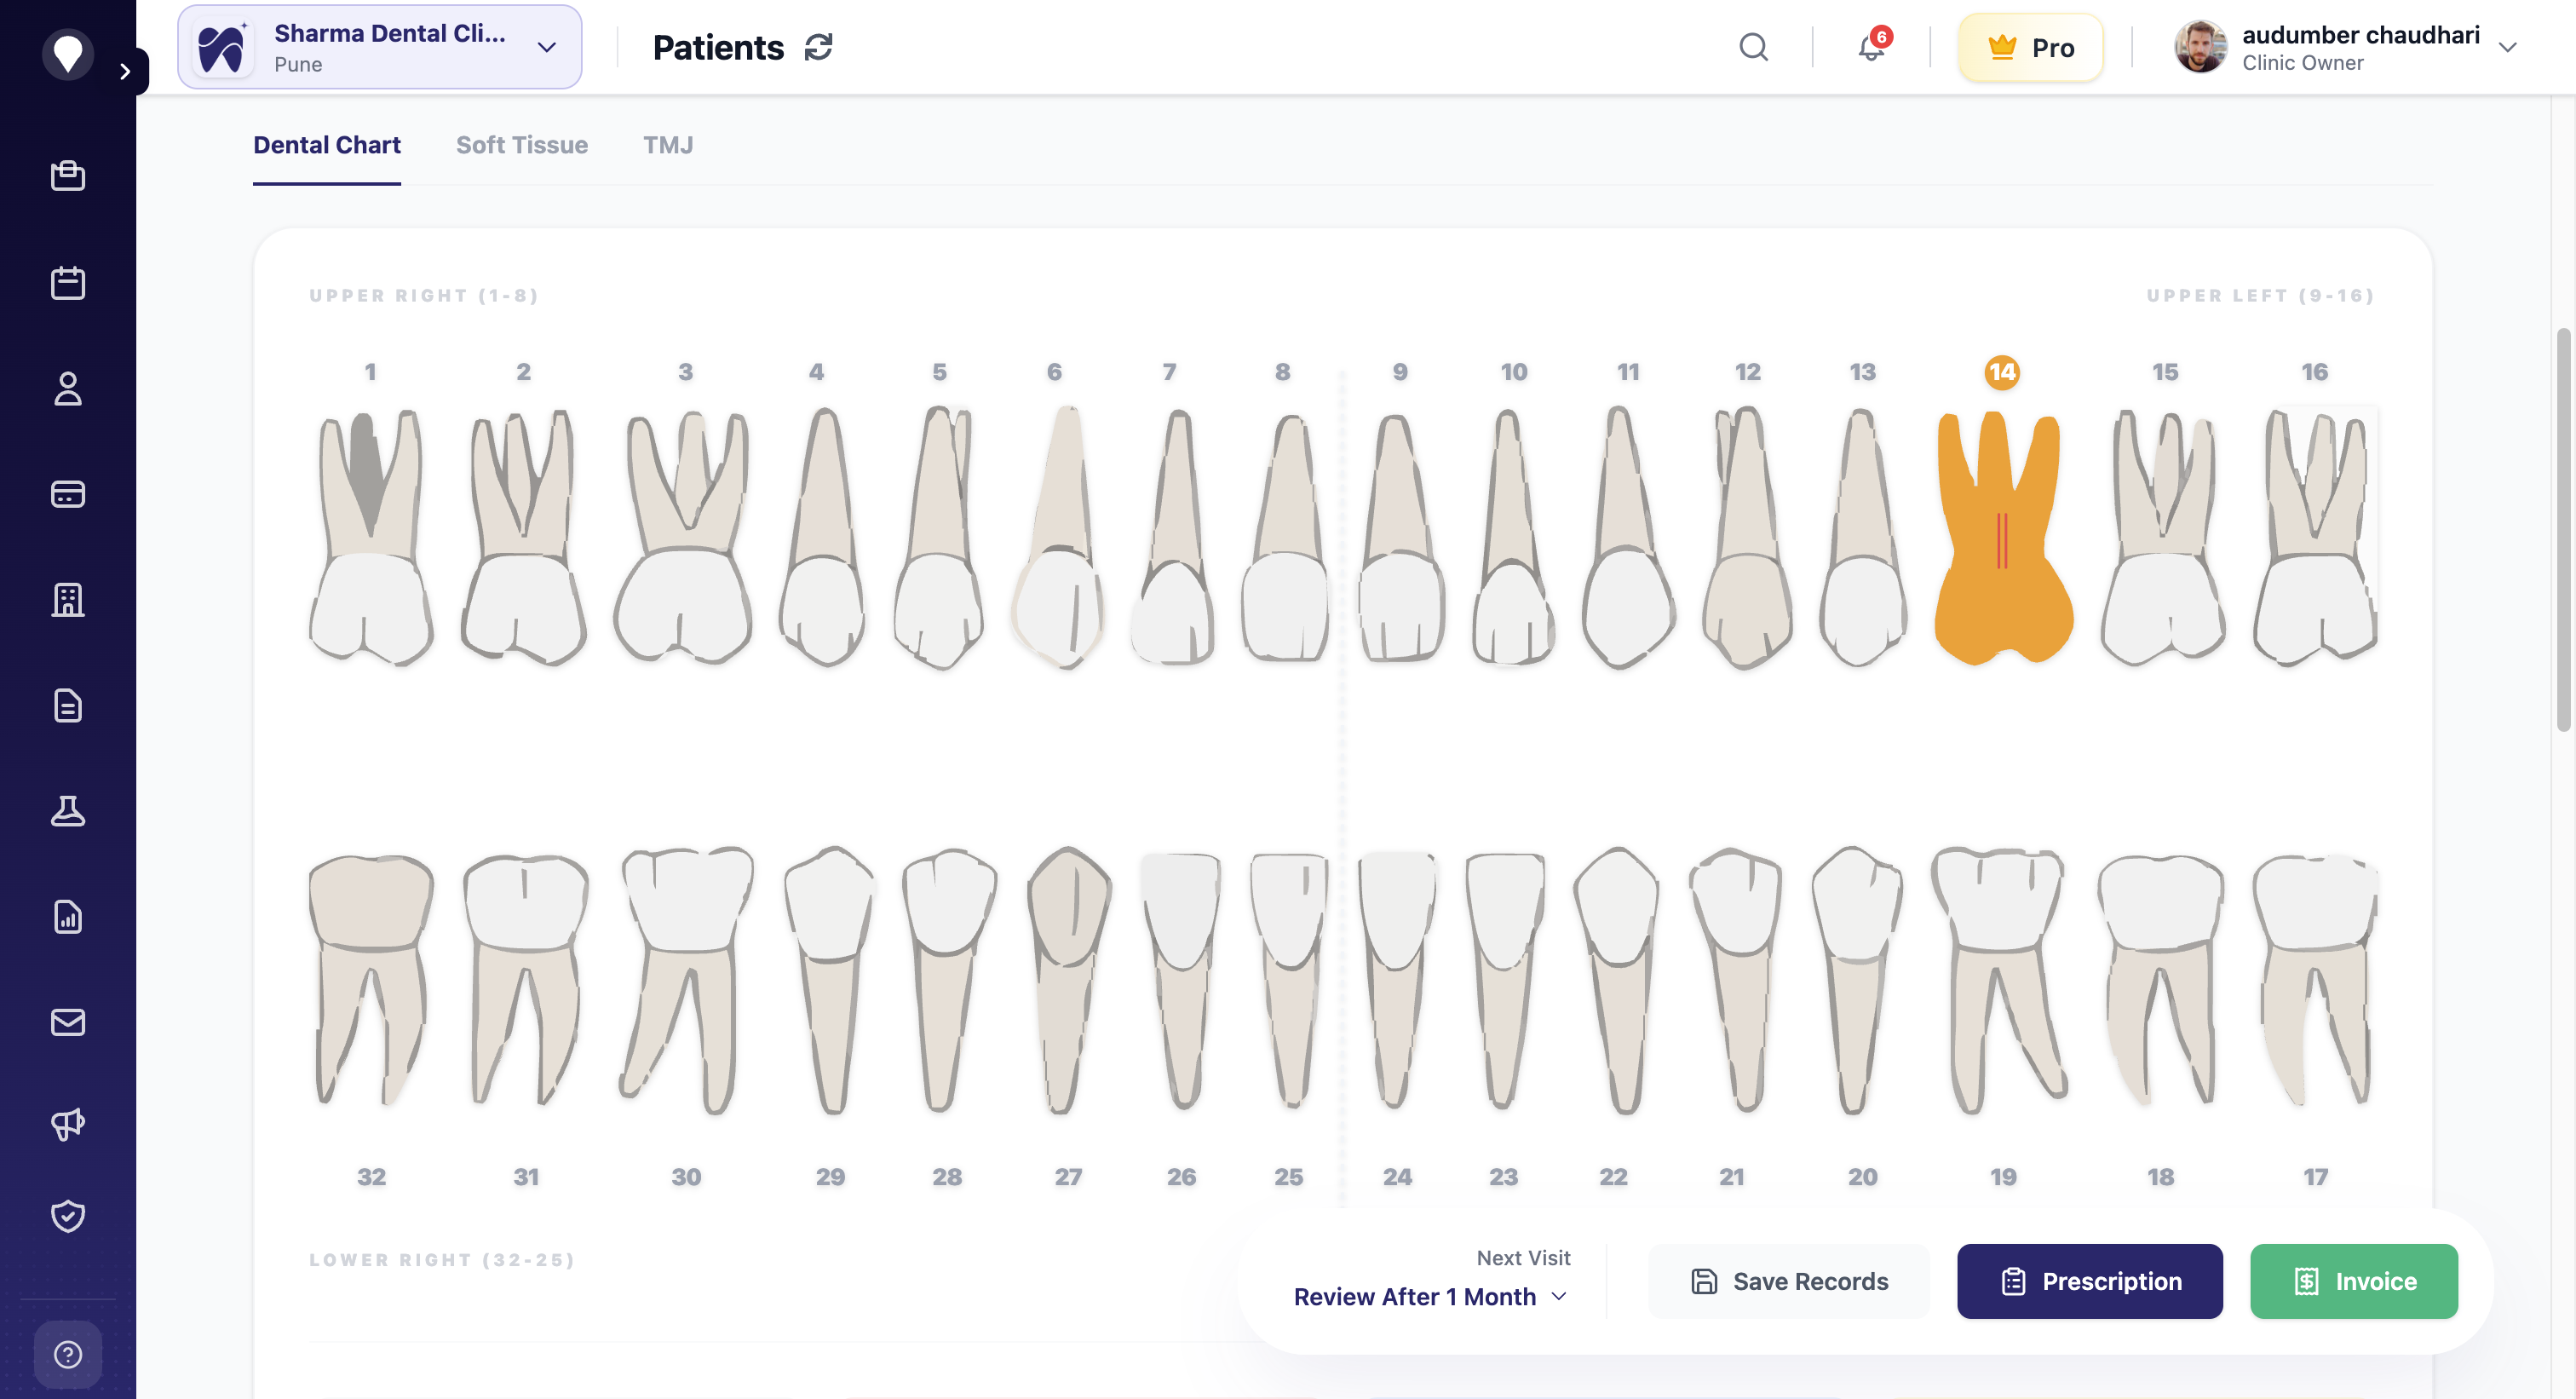
Task: Open the Sharma Dental Clinic dropdown
Action: click(x=380, y=47)
